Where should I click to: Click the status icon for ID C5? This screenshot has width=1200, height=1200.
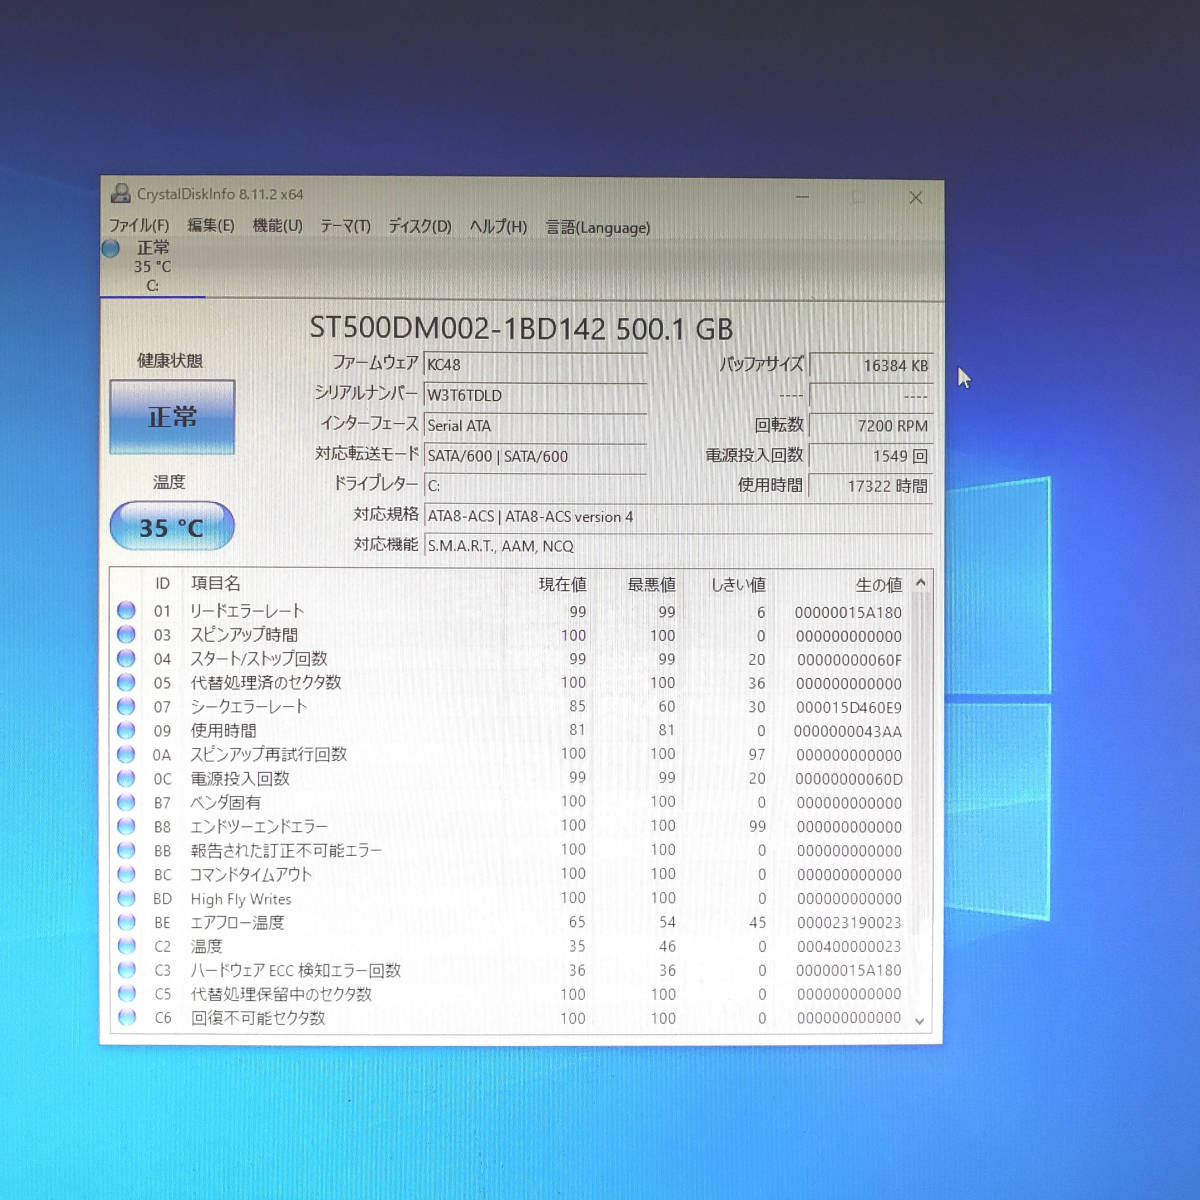[126, 993]
